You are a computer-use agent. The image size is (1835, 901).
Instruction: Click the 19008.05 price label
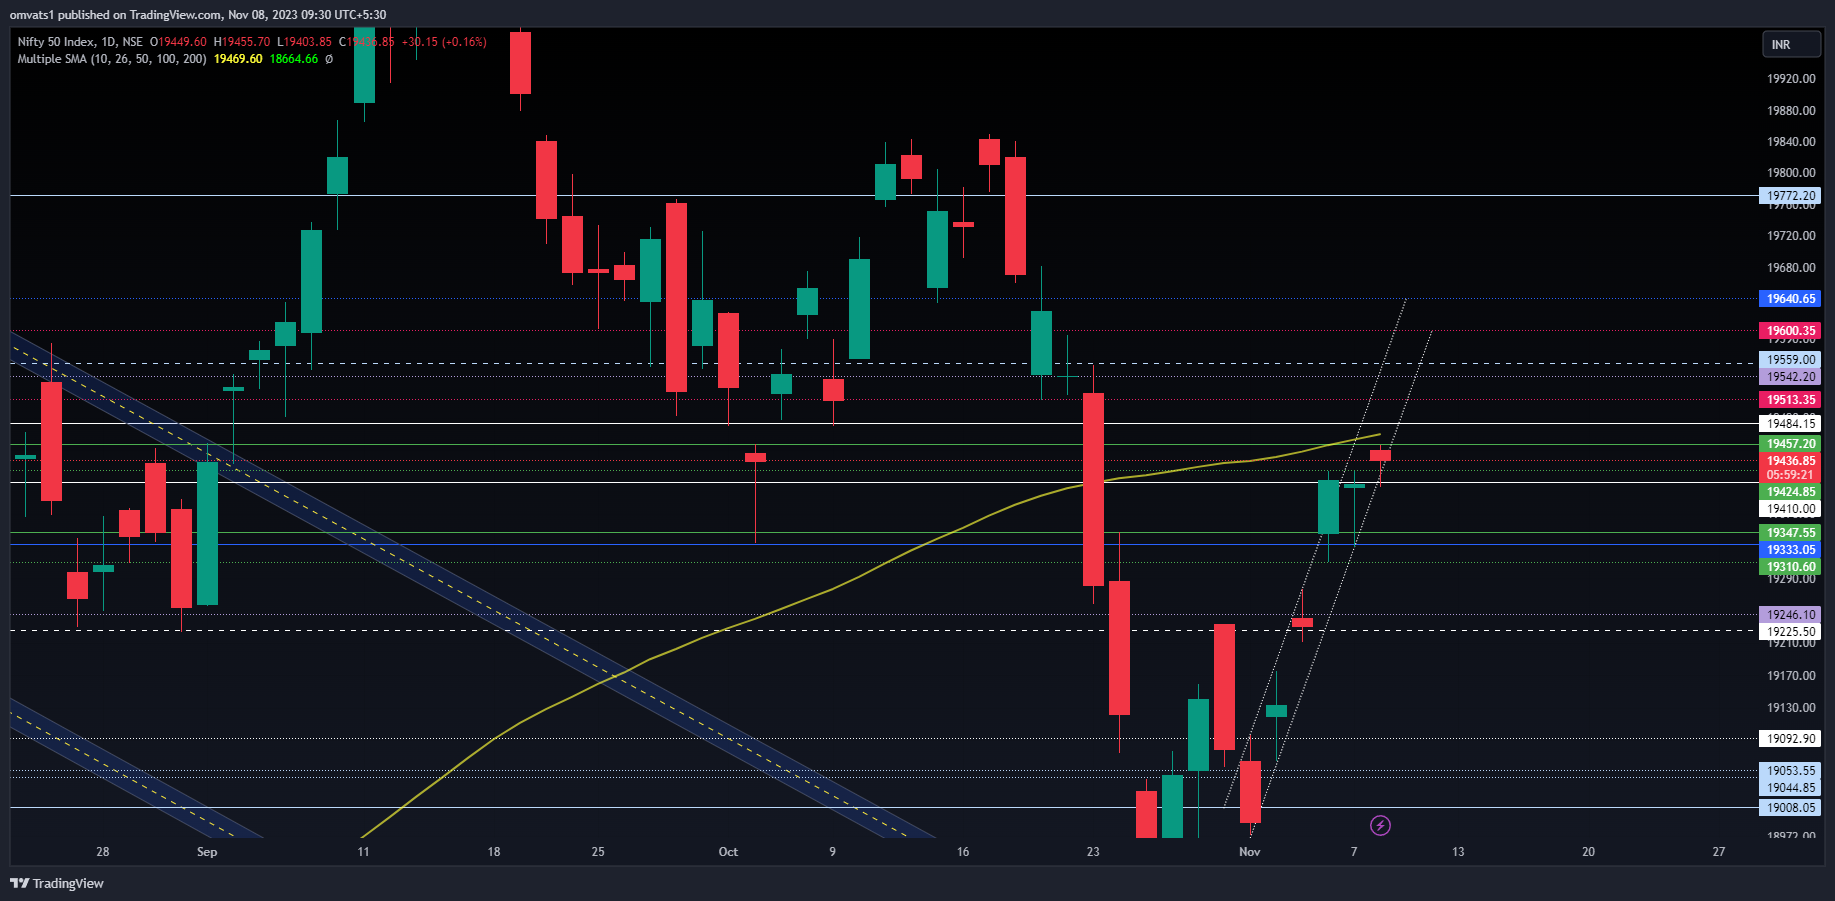click(x=1790, y=808)
